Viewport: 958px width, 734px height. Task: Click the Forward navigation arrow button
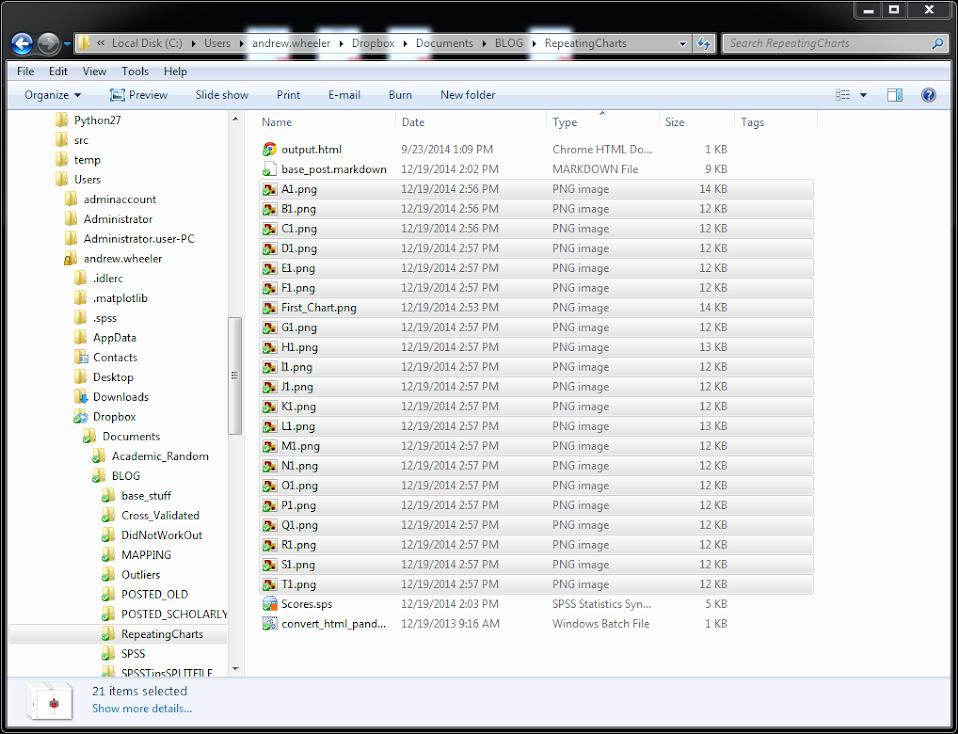point(48,43)
